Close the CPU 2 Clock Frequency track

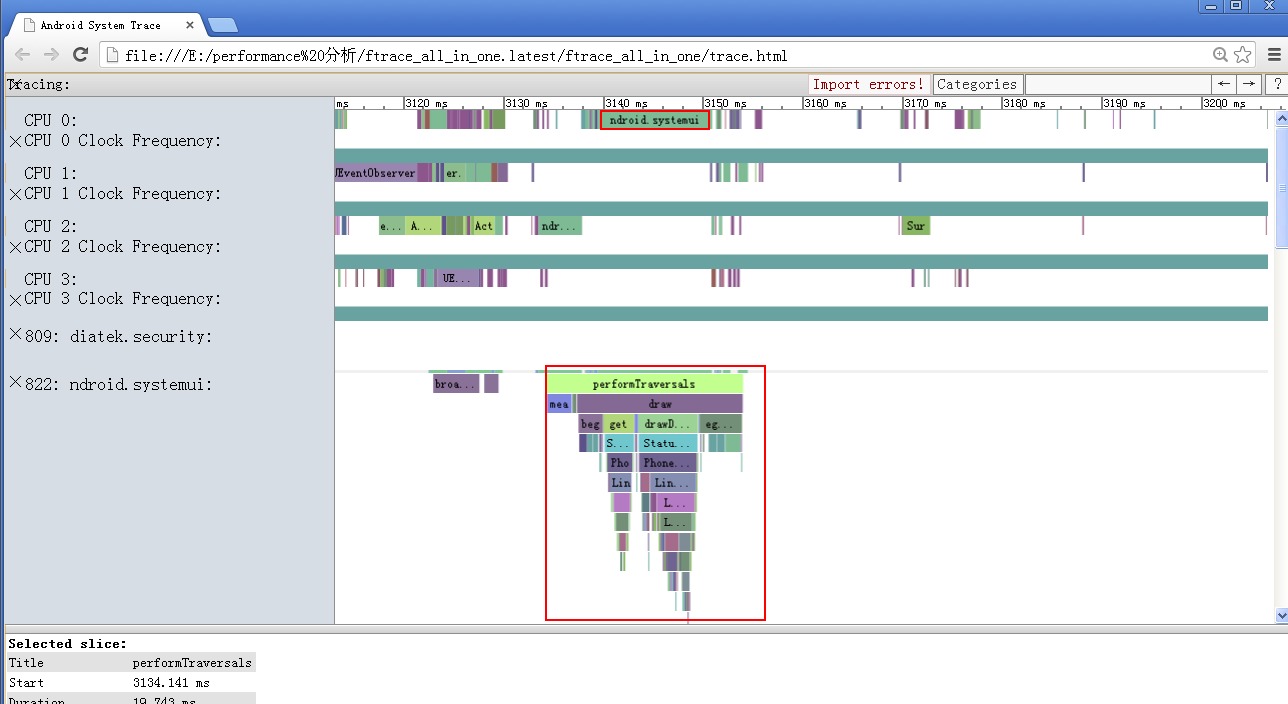[x=15, y=247]
